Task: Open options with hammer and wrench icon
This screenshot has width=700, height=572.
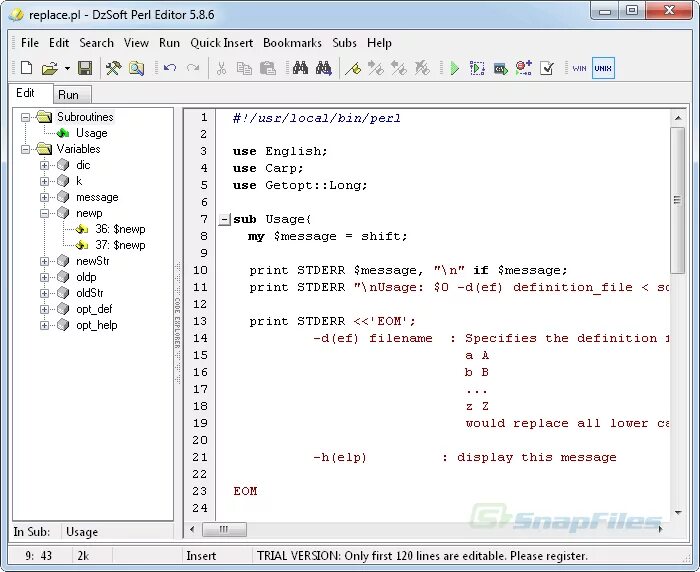Action: pyautogui.click(x=113, y=68)
